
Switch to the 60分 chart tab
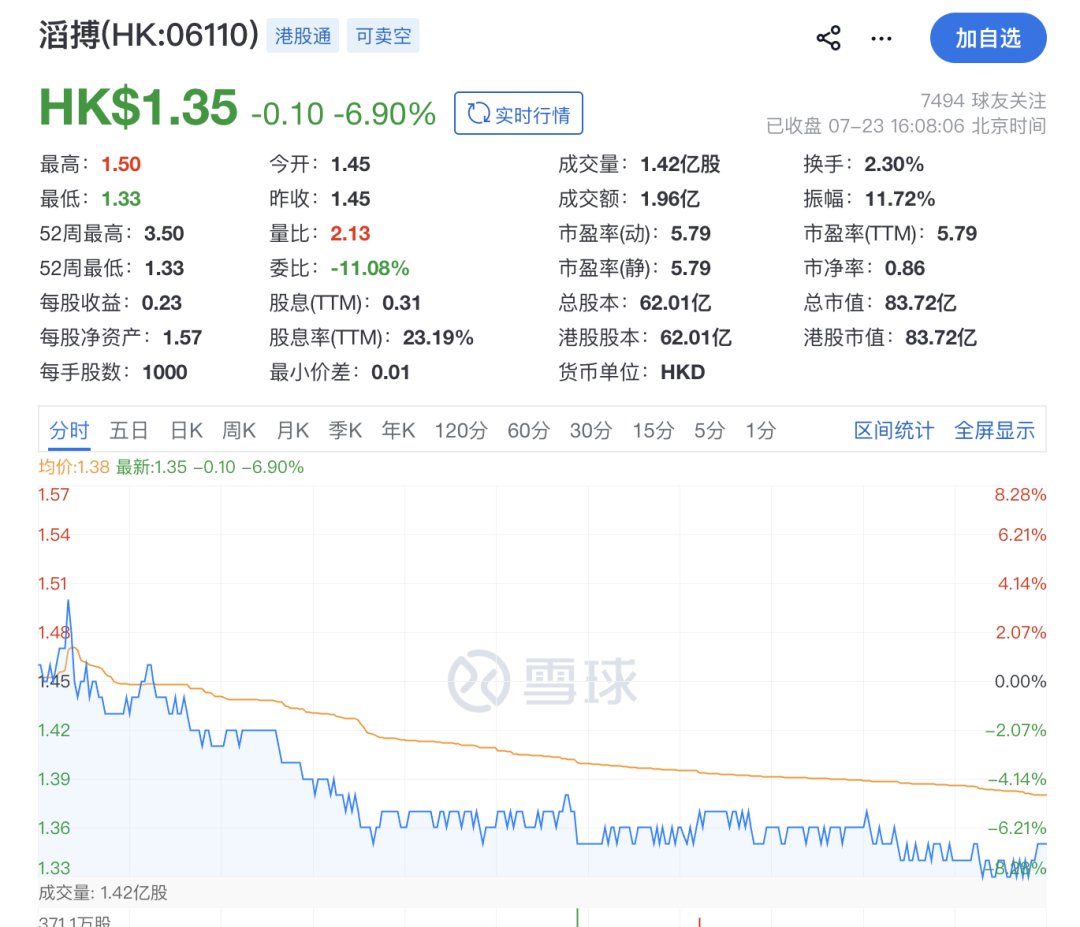(528, 430)
